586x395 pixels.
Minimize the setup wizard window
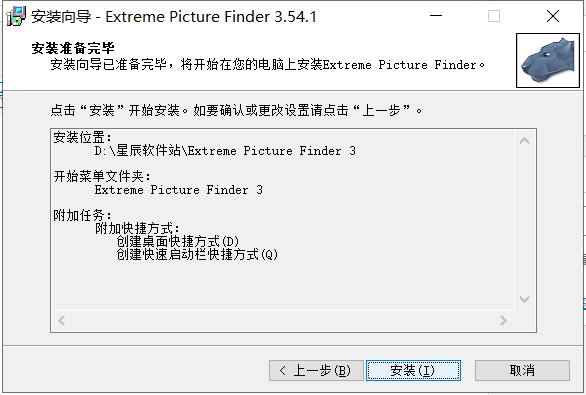436,16
